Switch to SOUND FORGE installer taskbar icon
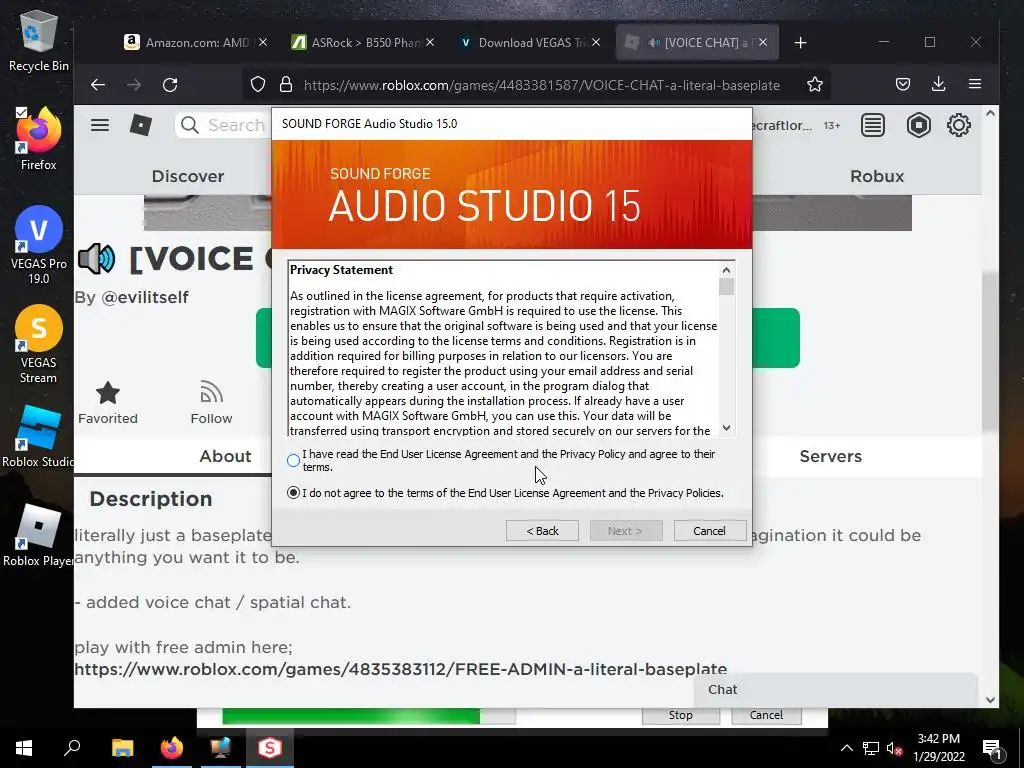Image resolution: width=1024 pixels, height=768 pixels. coord(270,748)
